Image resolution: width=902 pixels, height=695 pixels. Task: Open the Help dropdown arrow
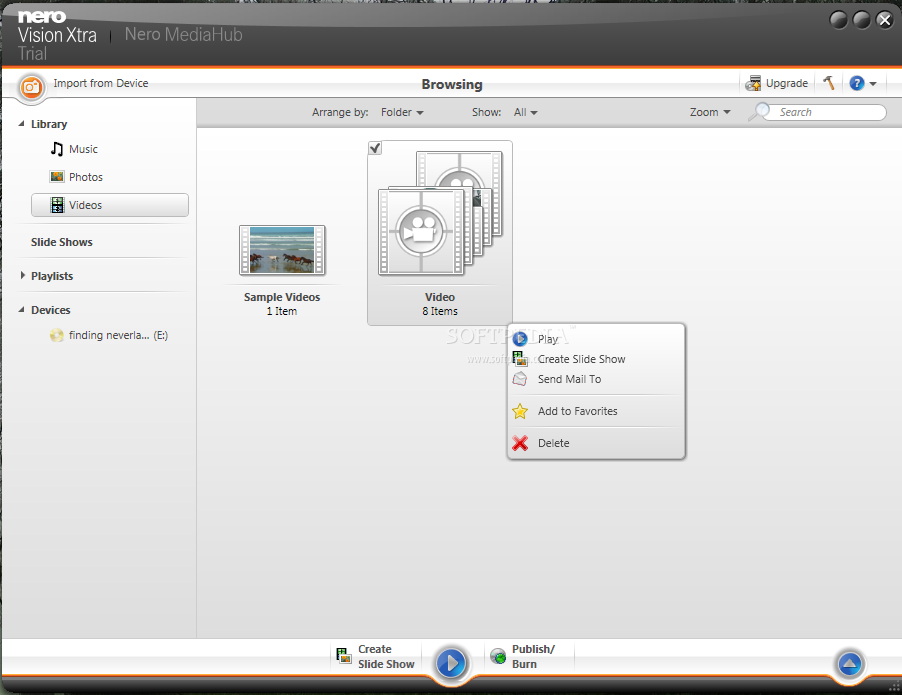click(x=873, y=84)
